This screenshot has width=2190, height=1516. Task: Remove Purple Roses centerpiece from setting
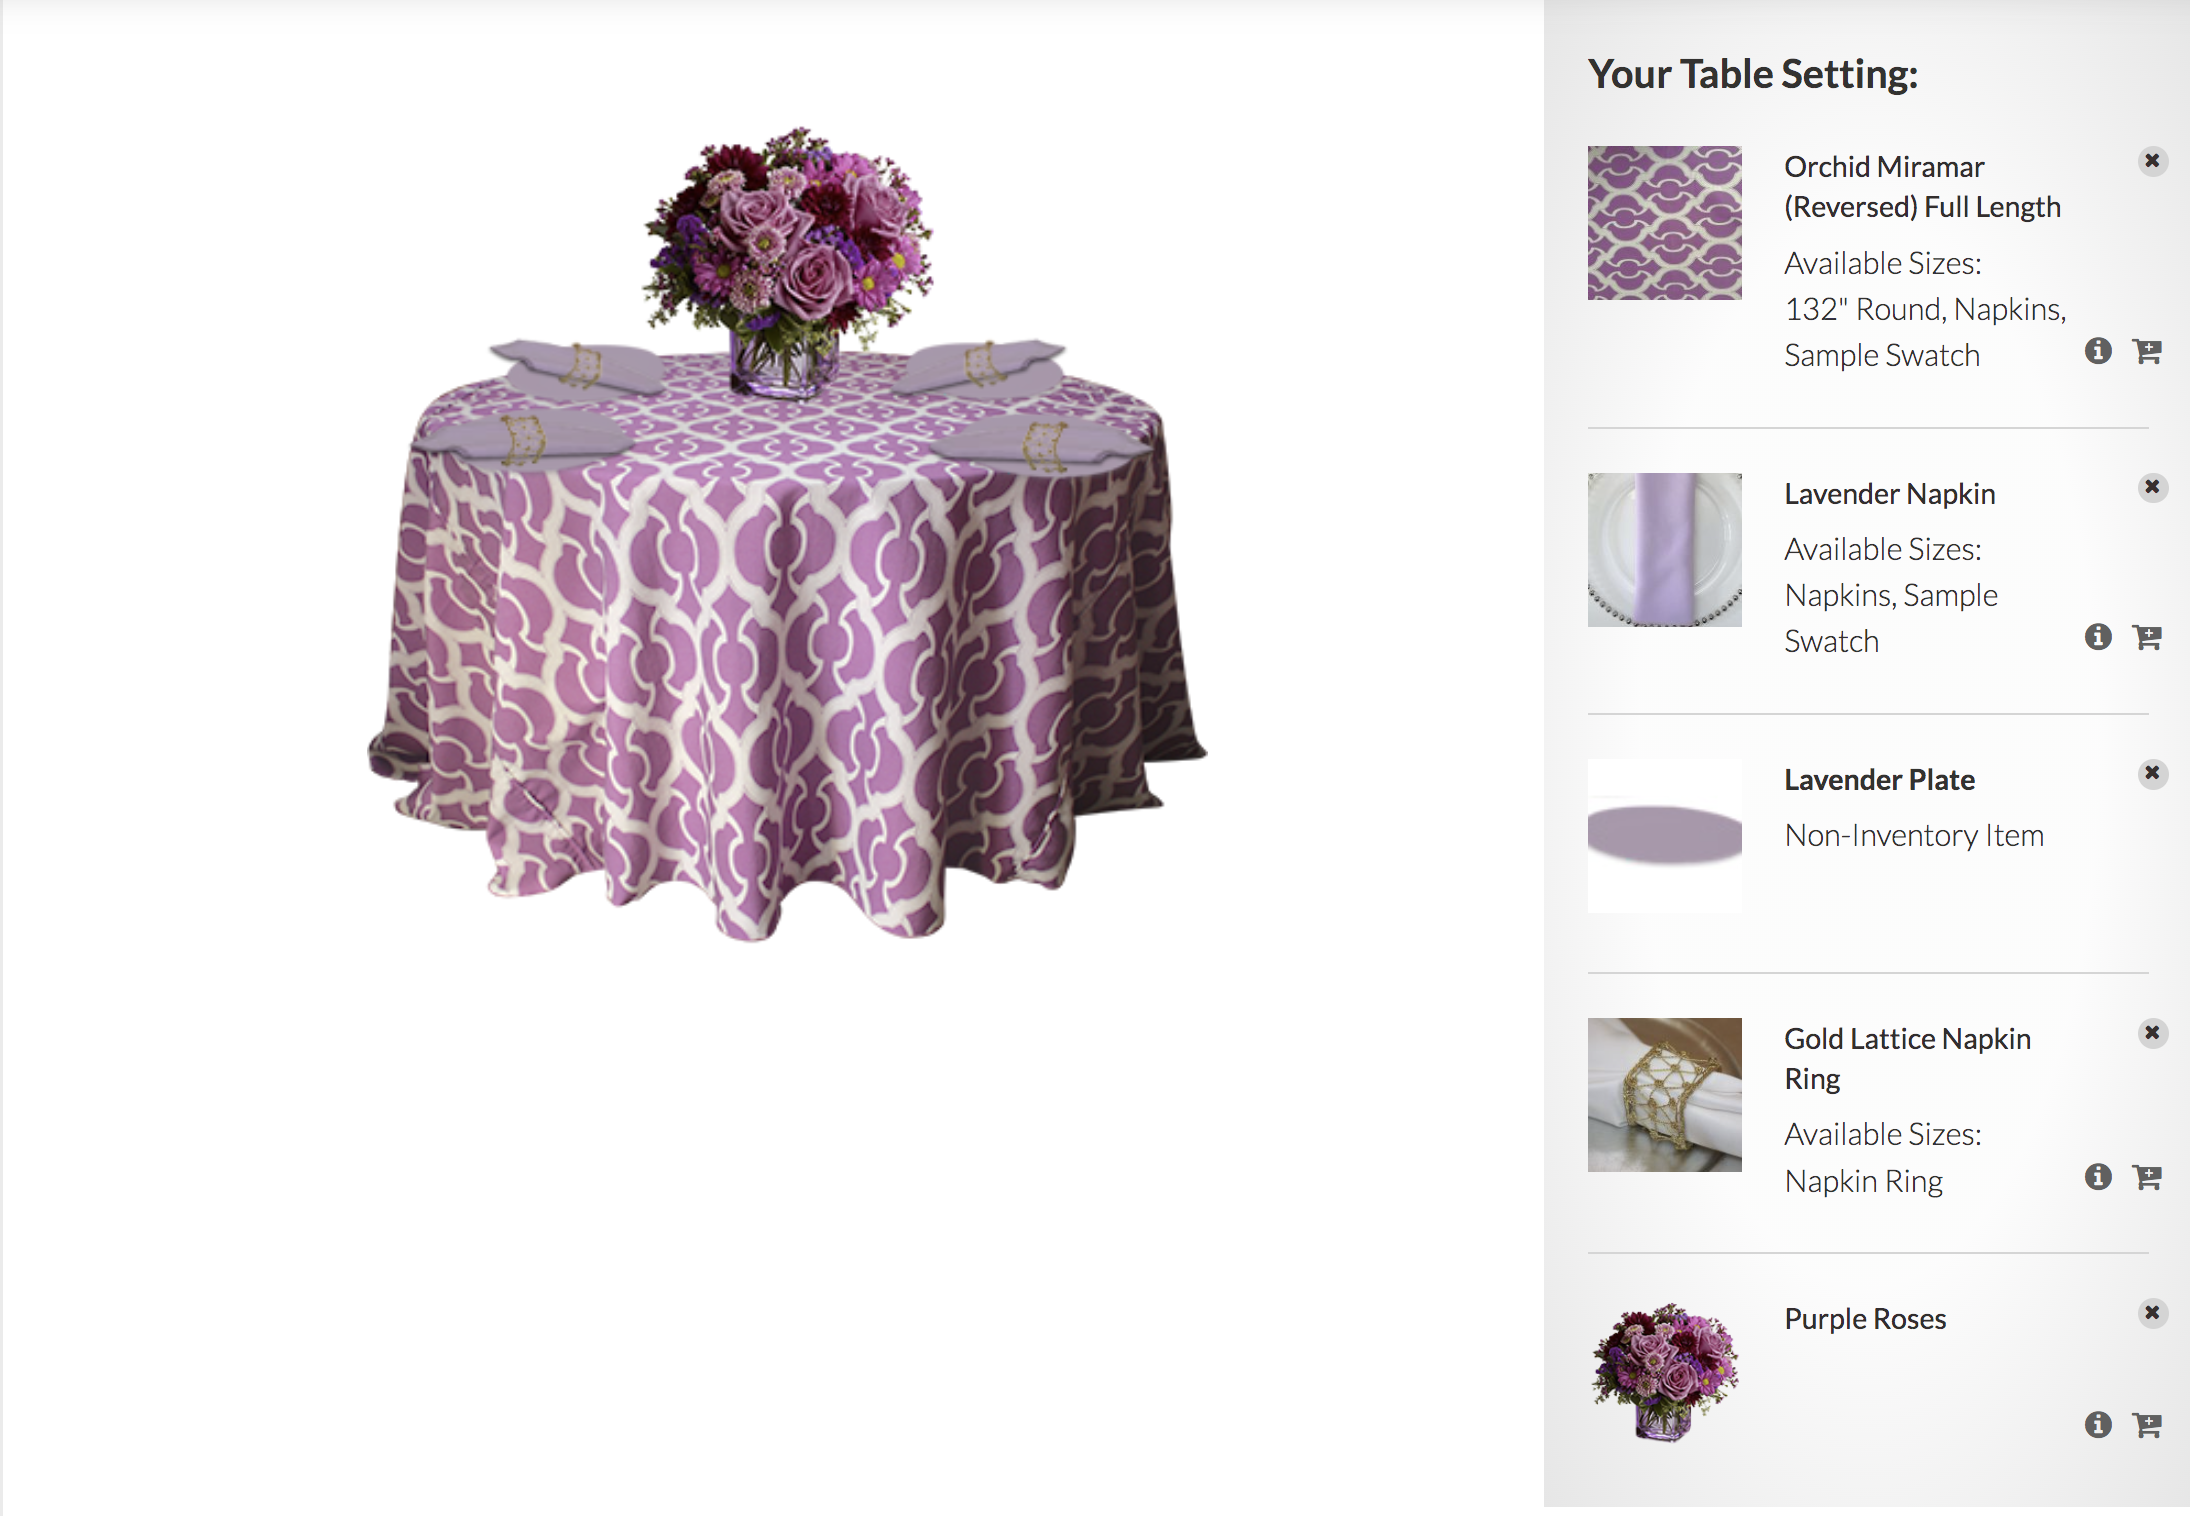pos(2152,1312)
